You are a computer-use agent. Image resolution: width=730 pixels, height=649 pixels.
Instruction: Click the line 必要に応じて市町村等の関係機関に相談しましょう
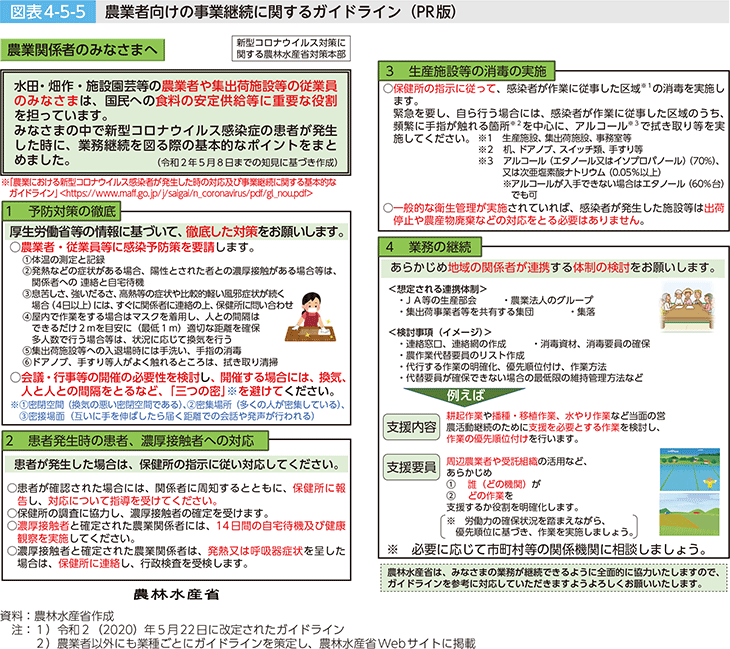coord(548,549)
